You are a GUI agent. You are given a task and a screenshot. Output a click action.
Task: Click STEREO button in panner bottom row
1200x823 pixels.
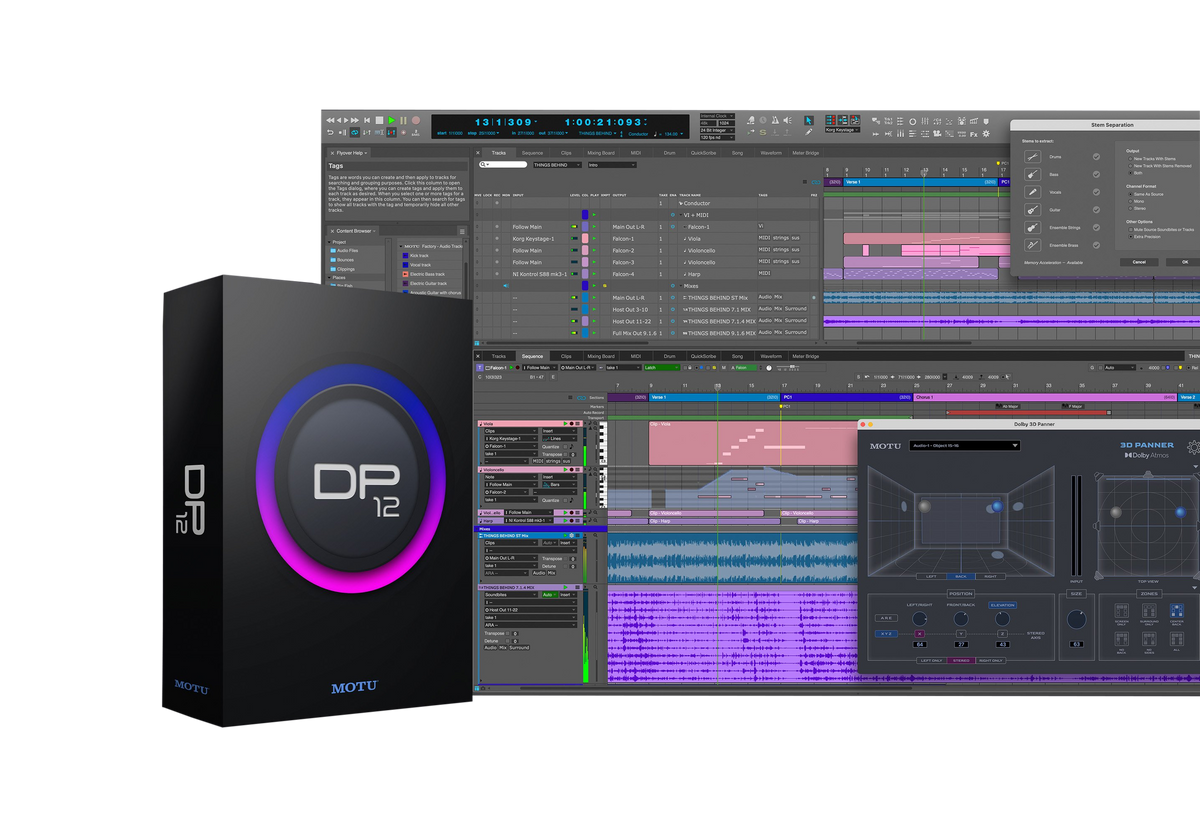click(x=961, y=660)
